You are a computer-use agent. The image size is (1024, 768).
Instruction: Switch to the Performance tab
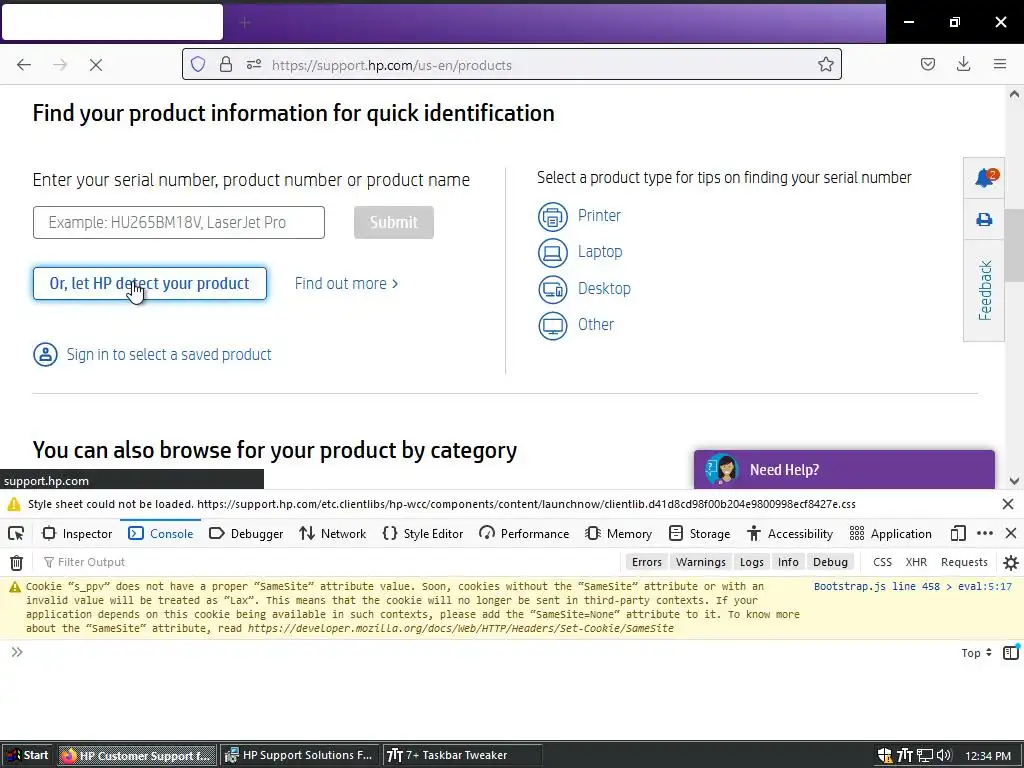coord(524,534)
